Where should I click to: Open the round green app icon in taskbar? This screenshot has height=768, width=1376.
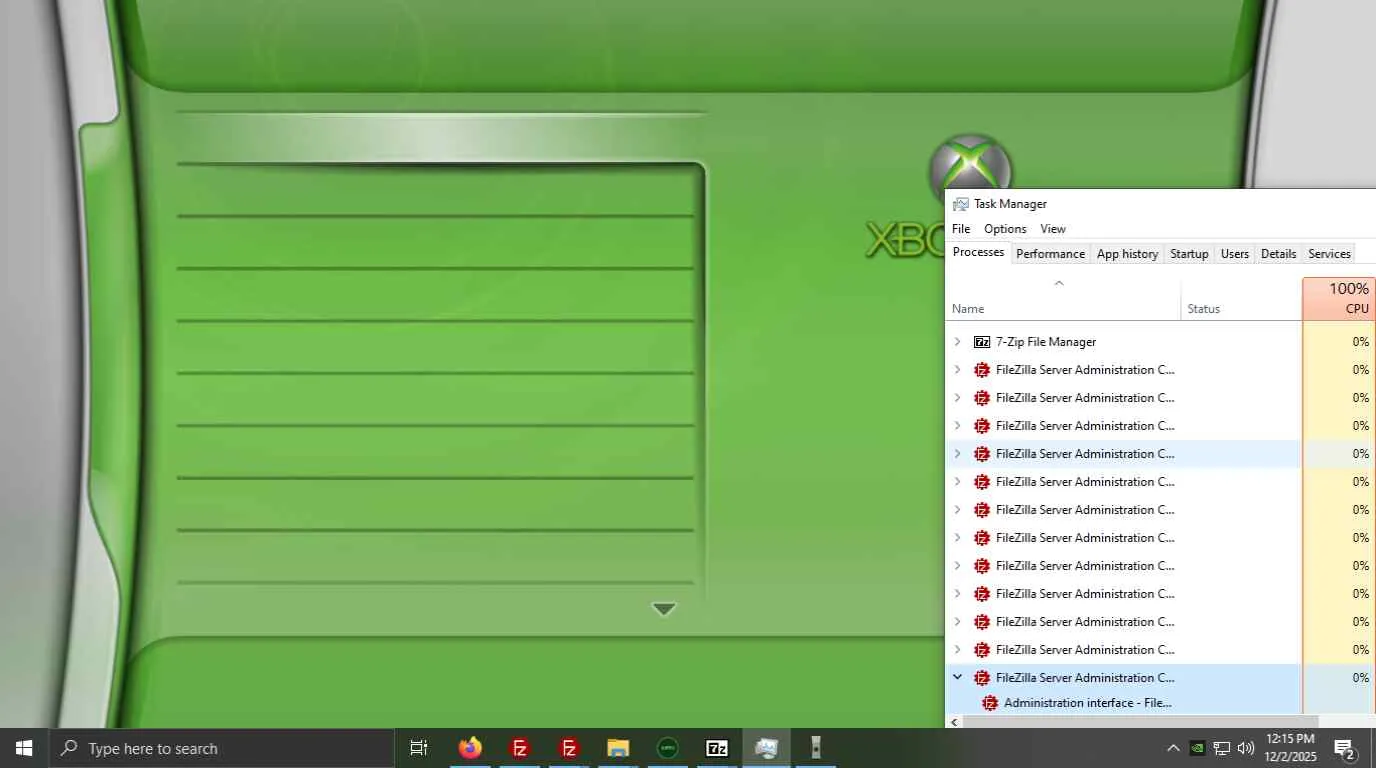[667, 748]
